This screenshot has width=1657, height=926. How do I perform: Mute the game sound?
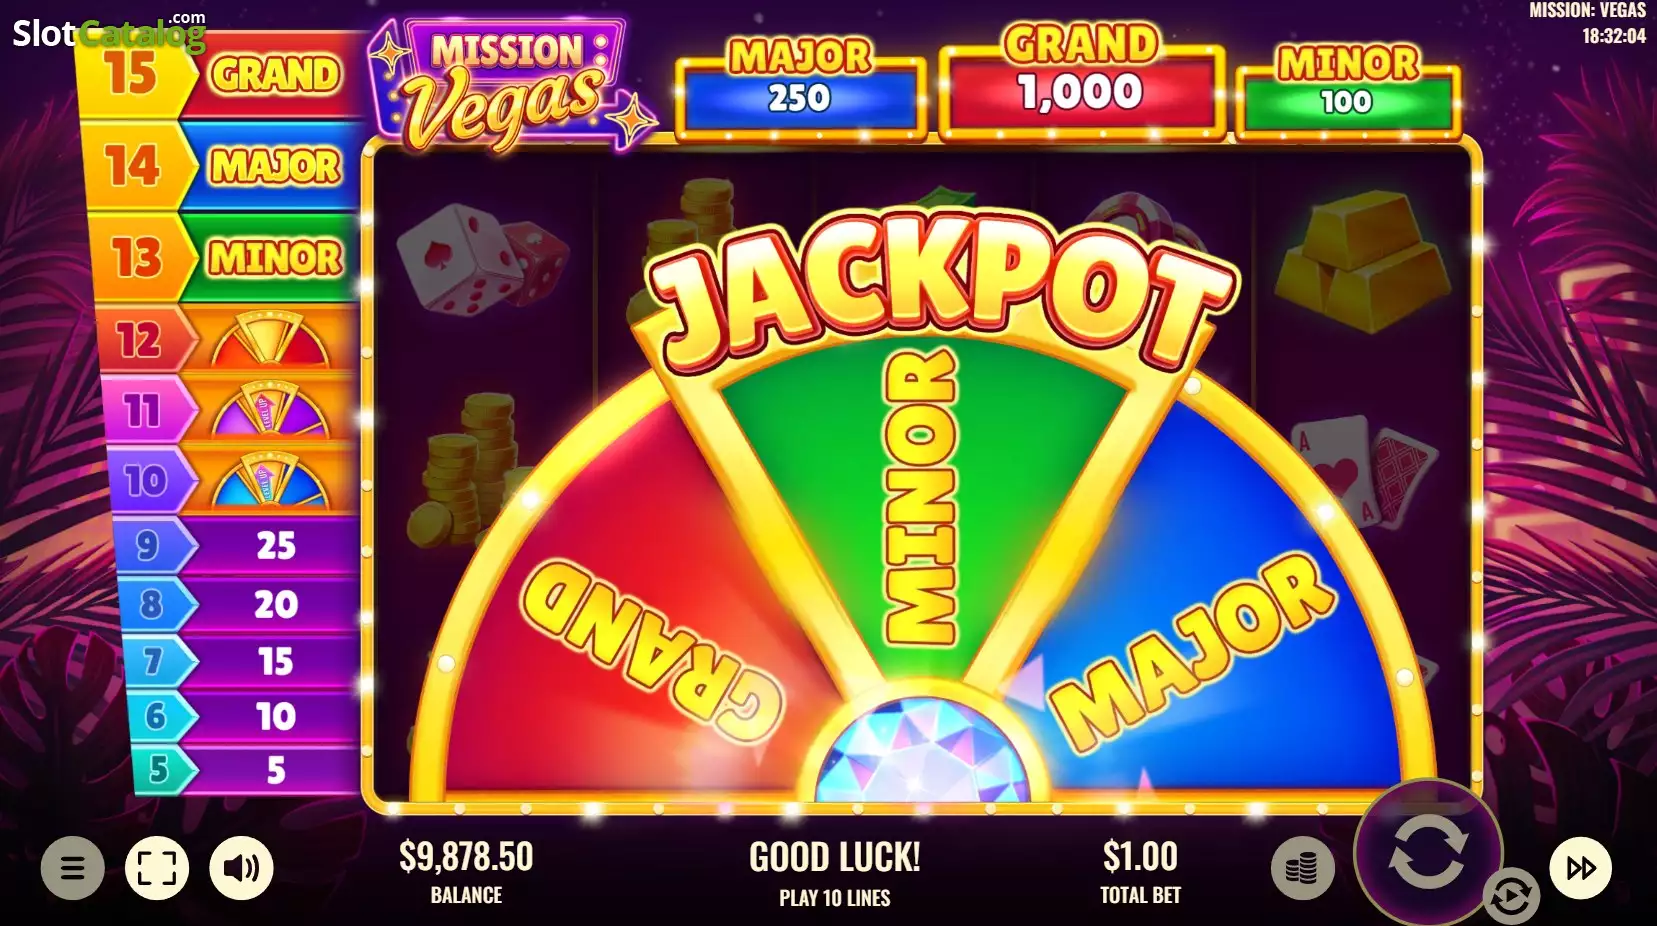(241, 868)
